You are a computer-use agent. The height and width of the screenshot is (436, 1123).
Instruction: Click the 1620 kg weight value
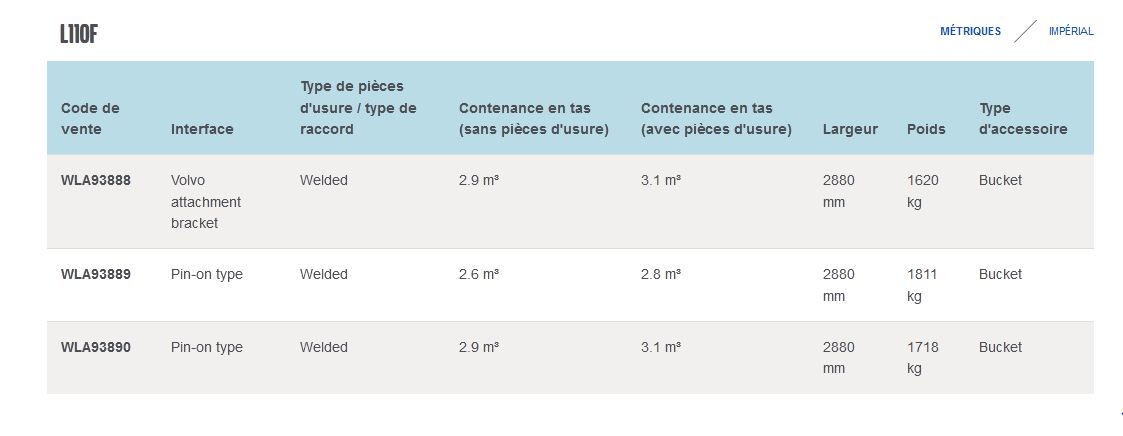point(923,191)
